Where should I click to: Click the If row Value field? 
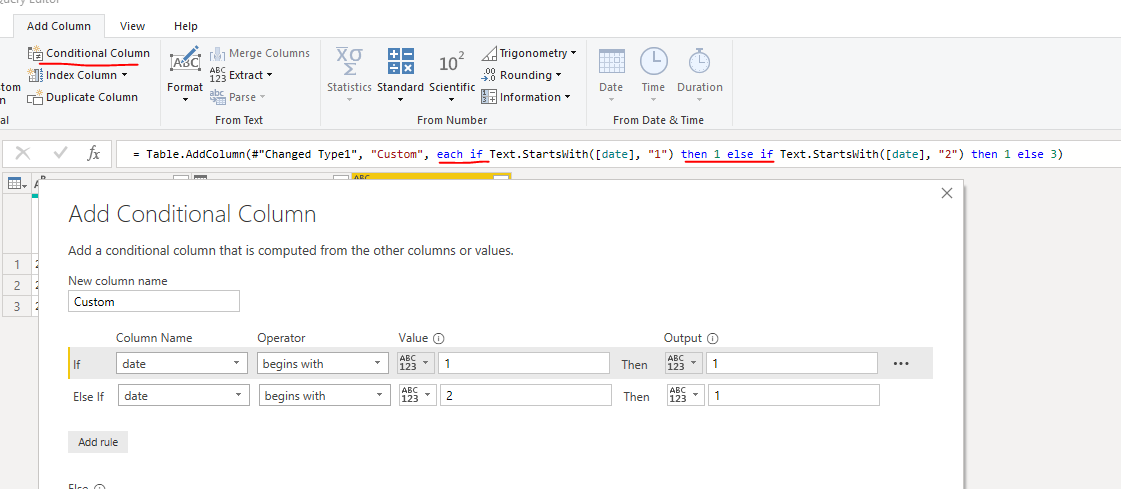coord(524,363)
